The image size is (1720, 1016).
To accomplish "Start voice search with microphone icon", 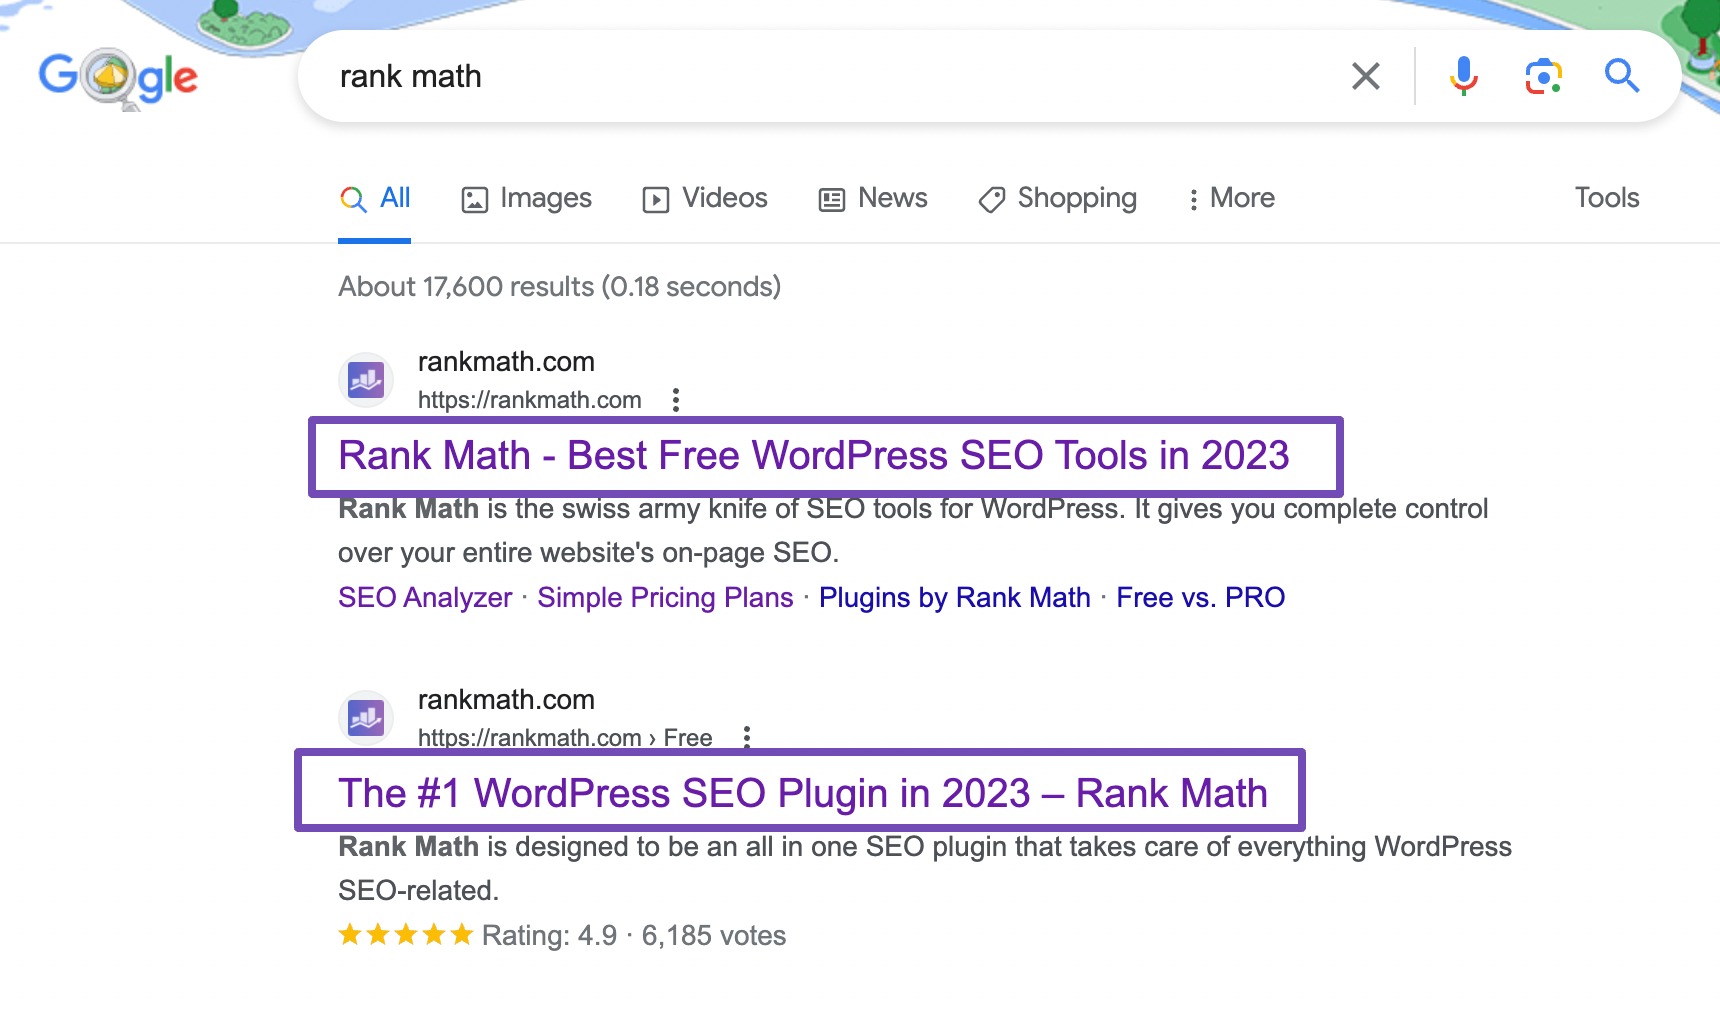I will point(1464,76).
